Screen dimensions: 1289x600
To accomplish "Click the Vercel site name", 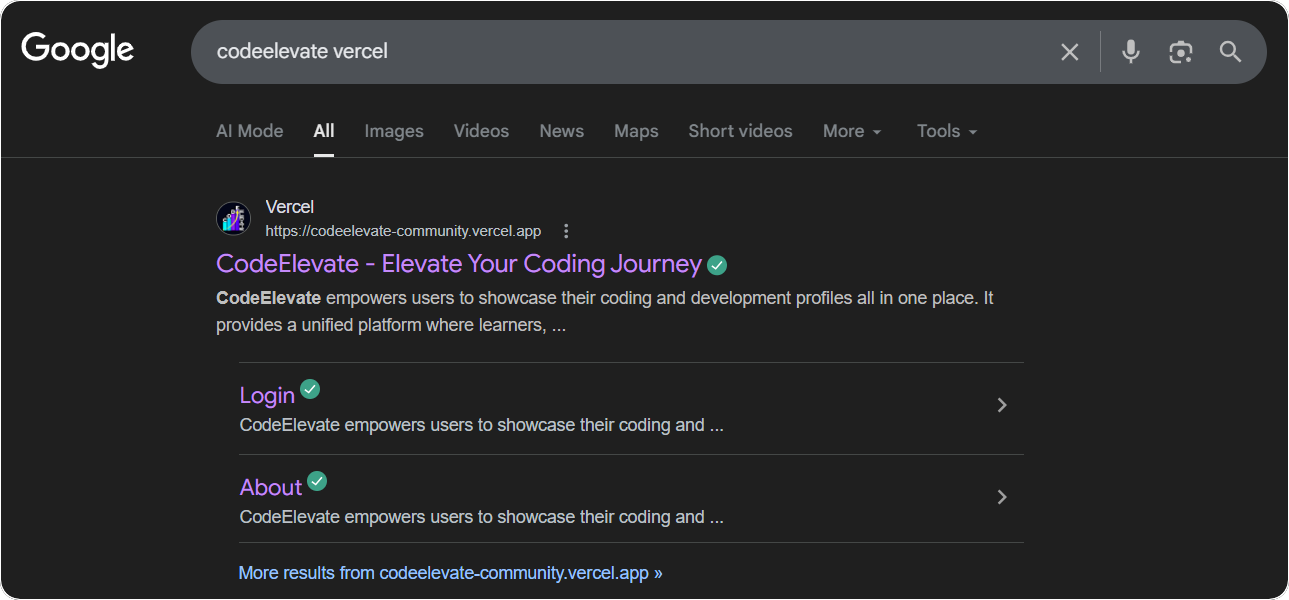I will click(290, 207).
